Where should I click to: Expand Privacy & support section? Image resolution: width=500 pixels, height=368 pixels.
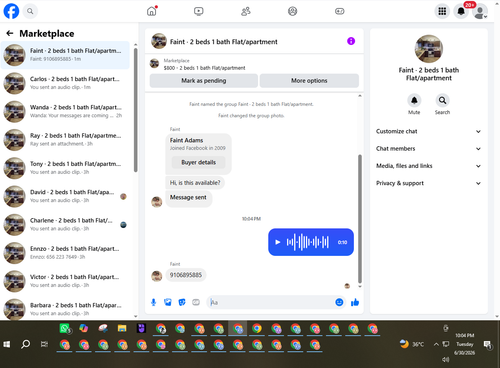coord(429,183)
